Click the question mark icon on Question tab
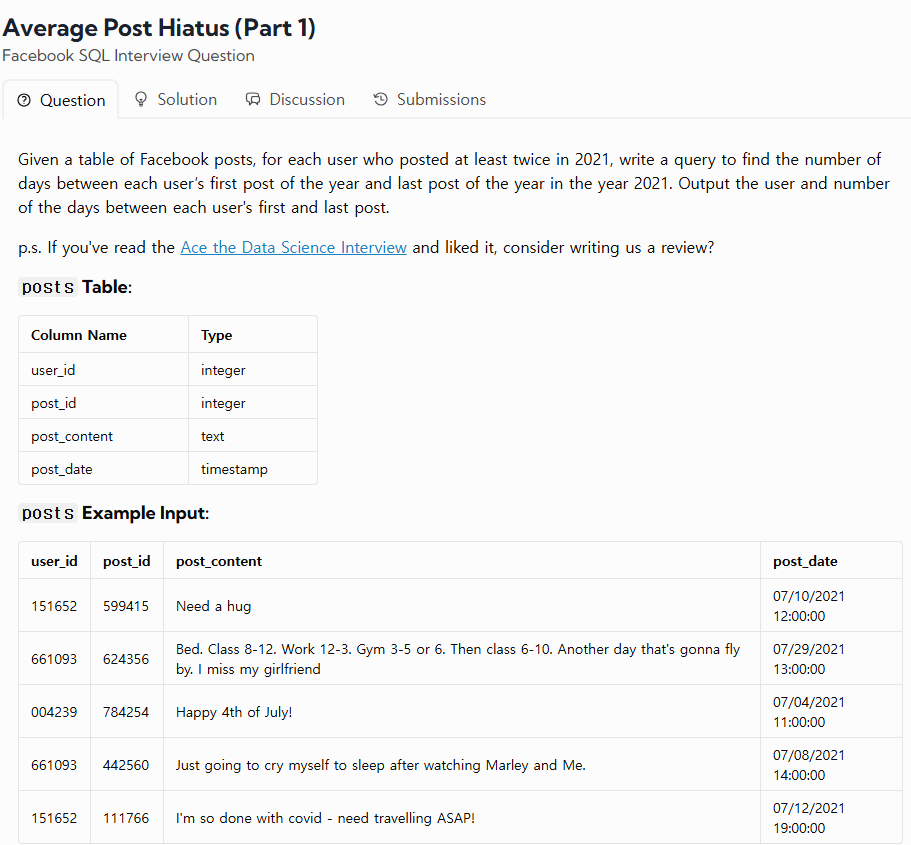The image size is (911, 845). [x=24, y=100]
